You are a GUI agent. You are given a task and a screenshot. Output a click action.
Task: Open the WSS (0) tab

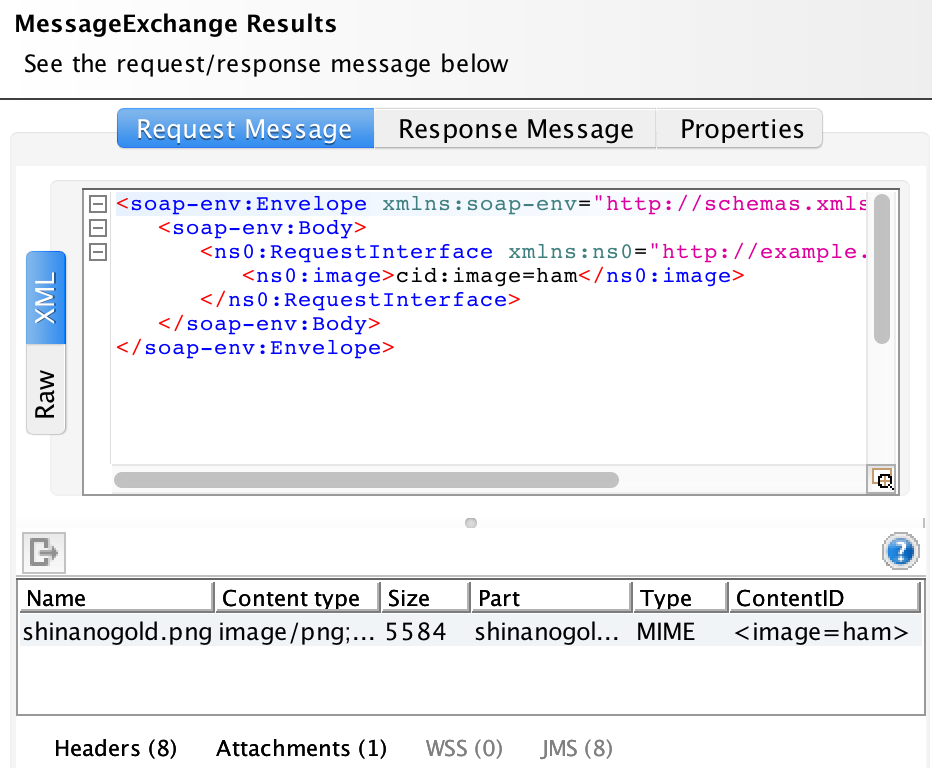[464, 748]
